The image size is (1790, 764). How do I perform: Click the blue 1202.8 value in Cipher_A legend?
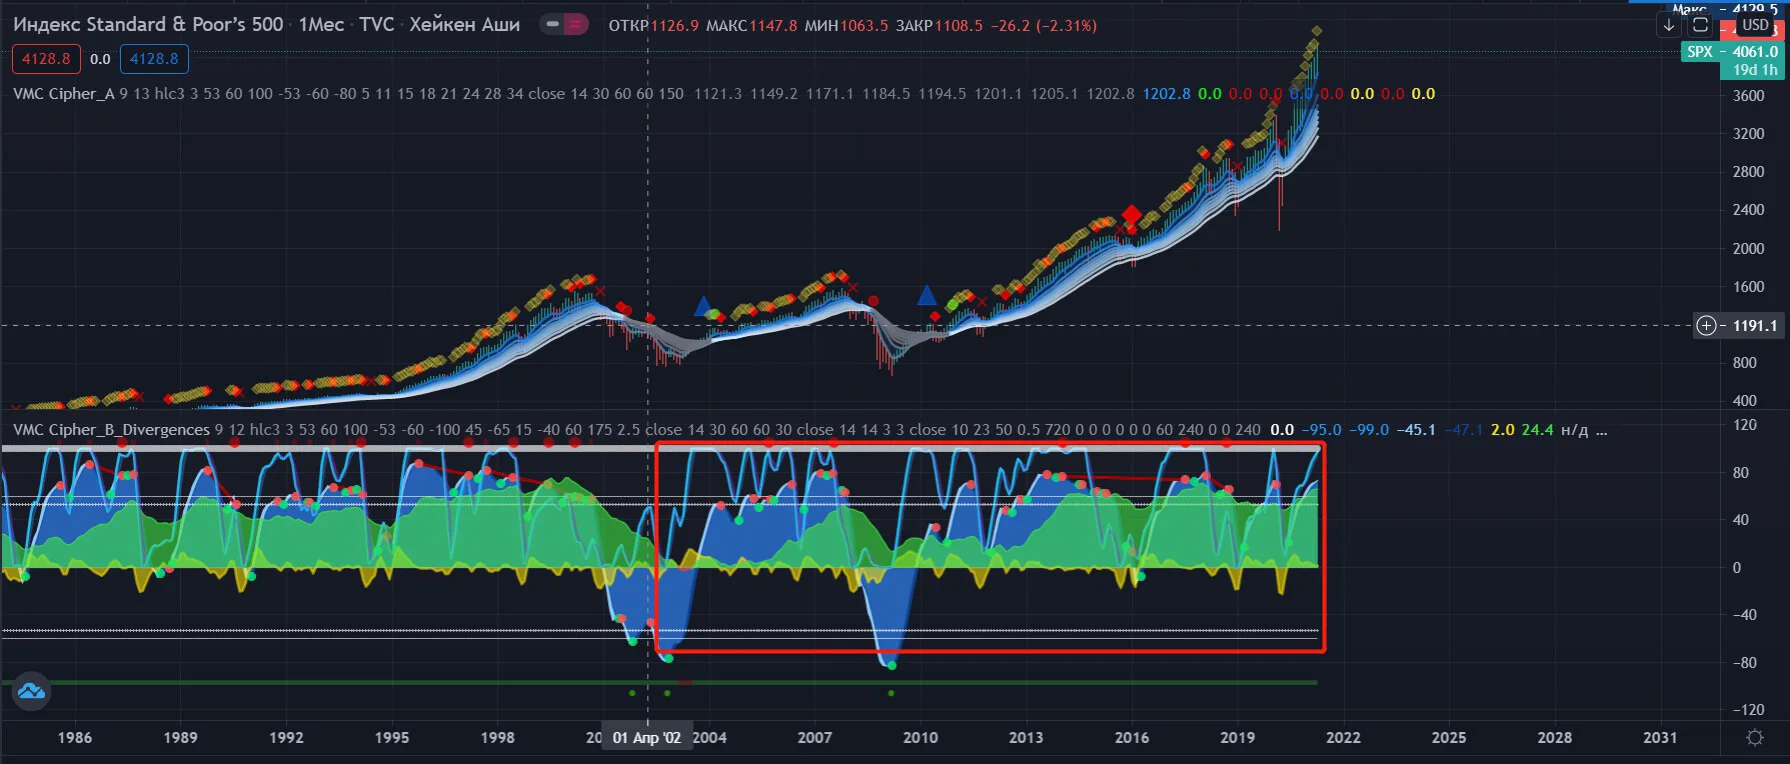pos(1166,94)
